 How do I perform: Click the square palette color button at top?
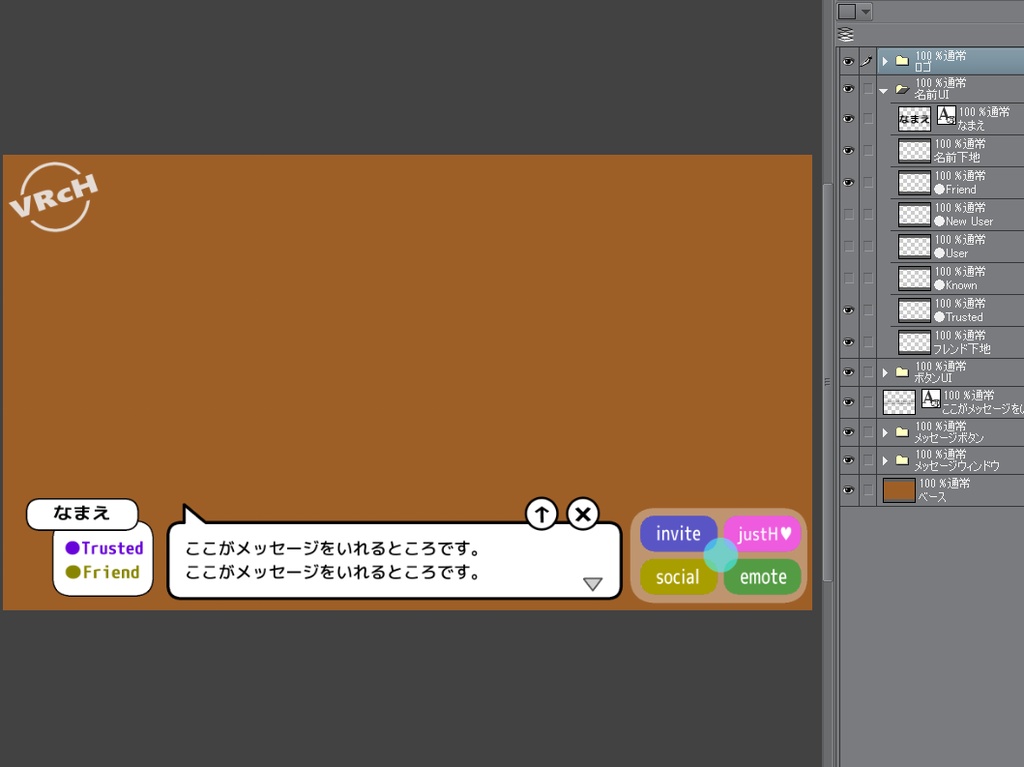[x=847, y=11]
